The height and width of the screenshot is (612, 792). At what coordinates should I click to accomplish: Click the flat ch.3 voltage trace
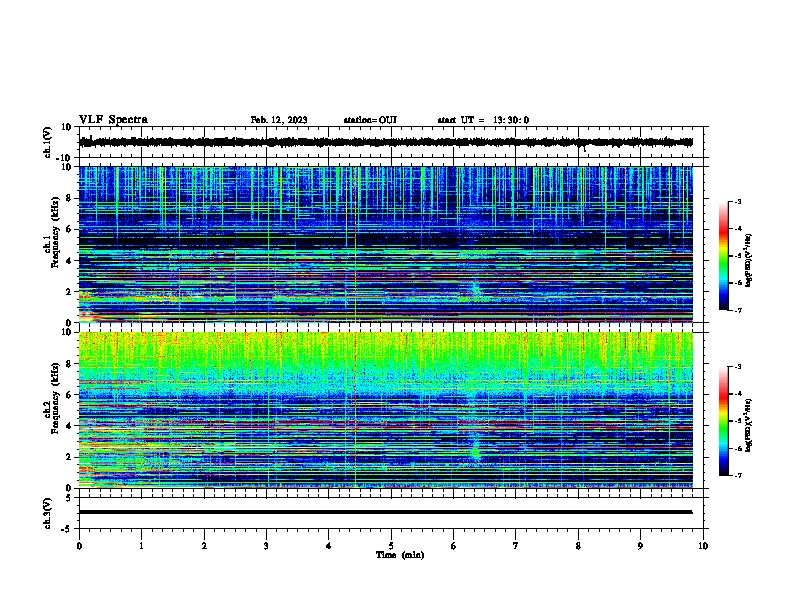pos(386,512)
